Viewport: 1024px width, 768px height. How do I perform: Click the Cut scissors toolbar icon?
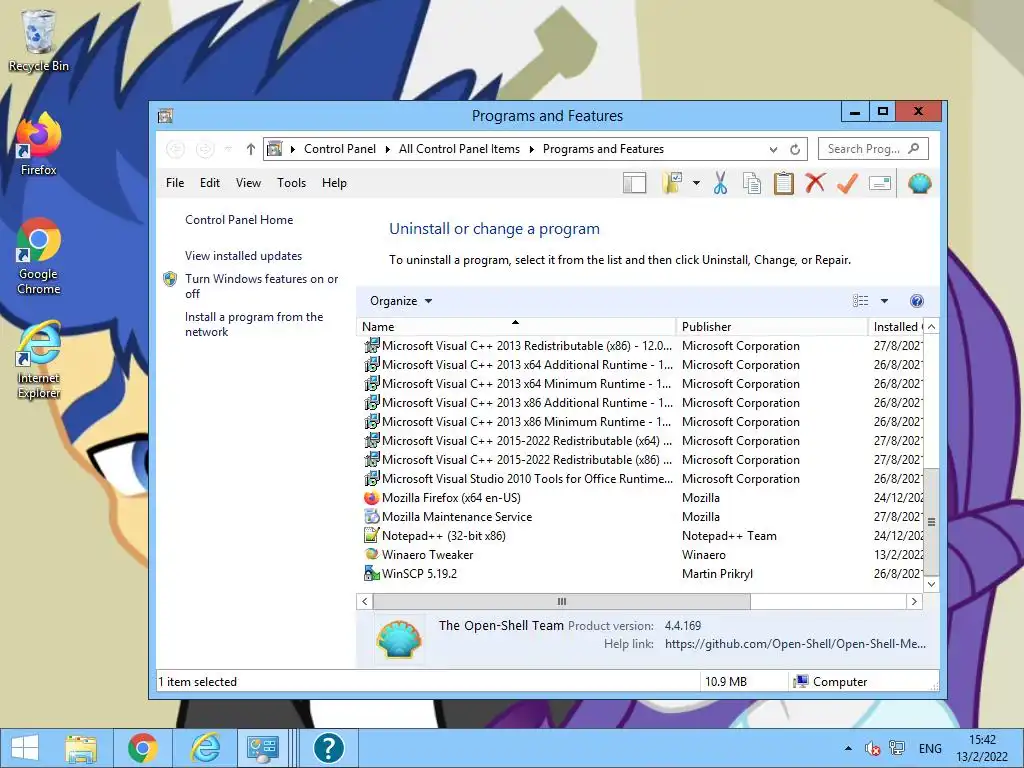[720, 184]
